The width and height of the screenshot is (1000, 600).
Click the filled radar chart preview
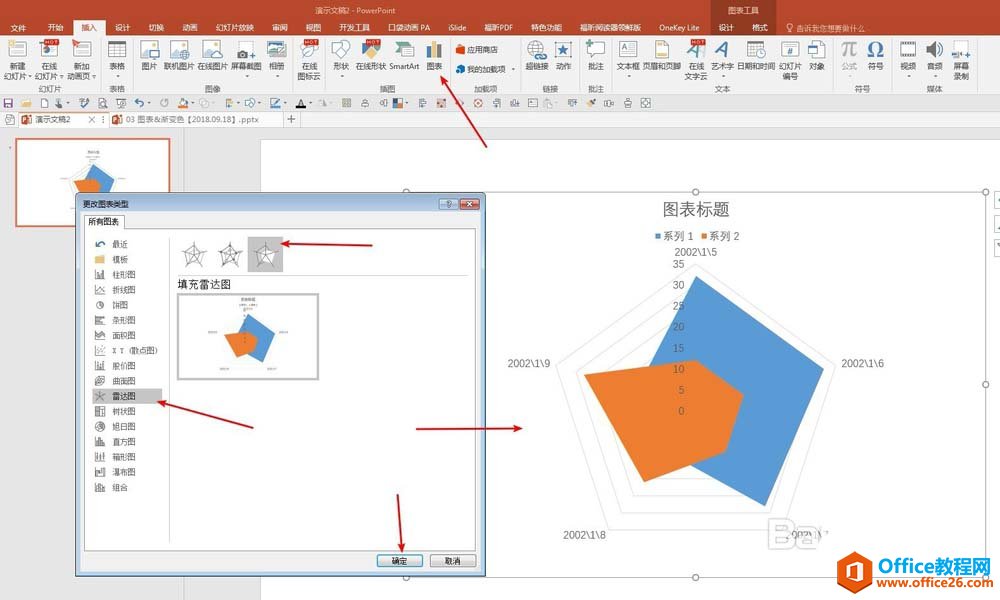248,337
